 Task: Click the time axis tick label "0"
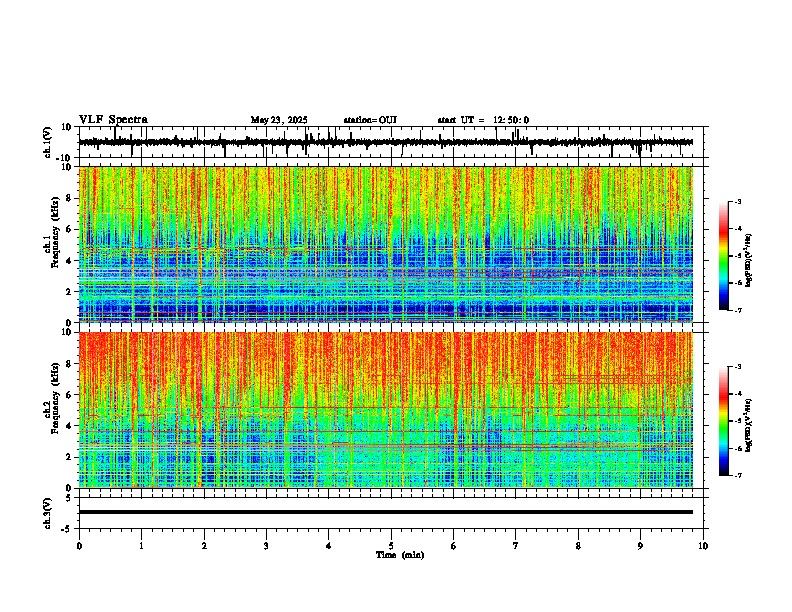tap(79, 546)
